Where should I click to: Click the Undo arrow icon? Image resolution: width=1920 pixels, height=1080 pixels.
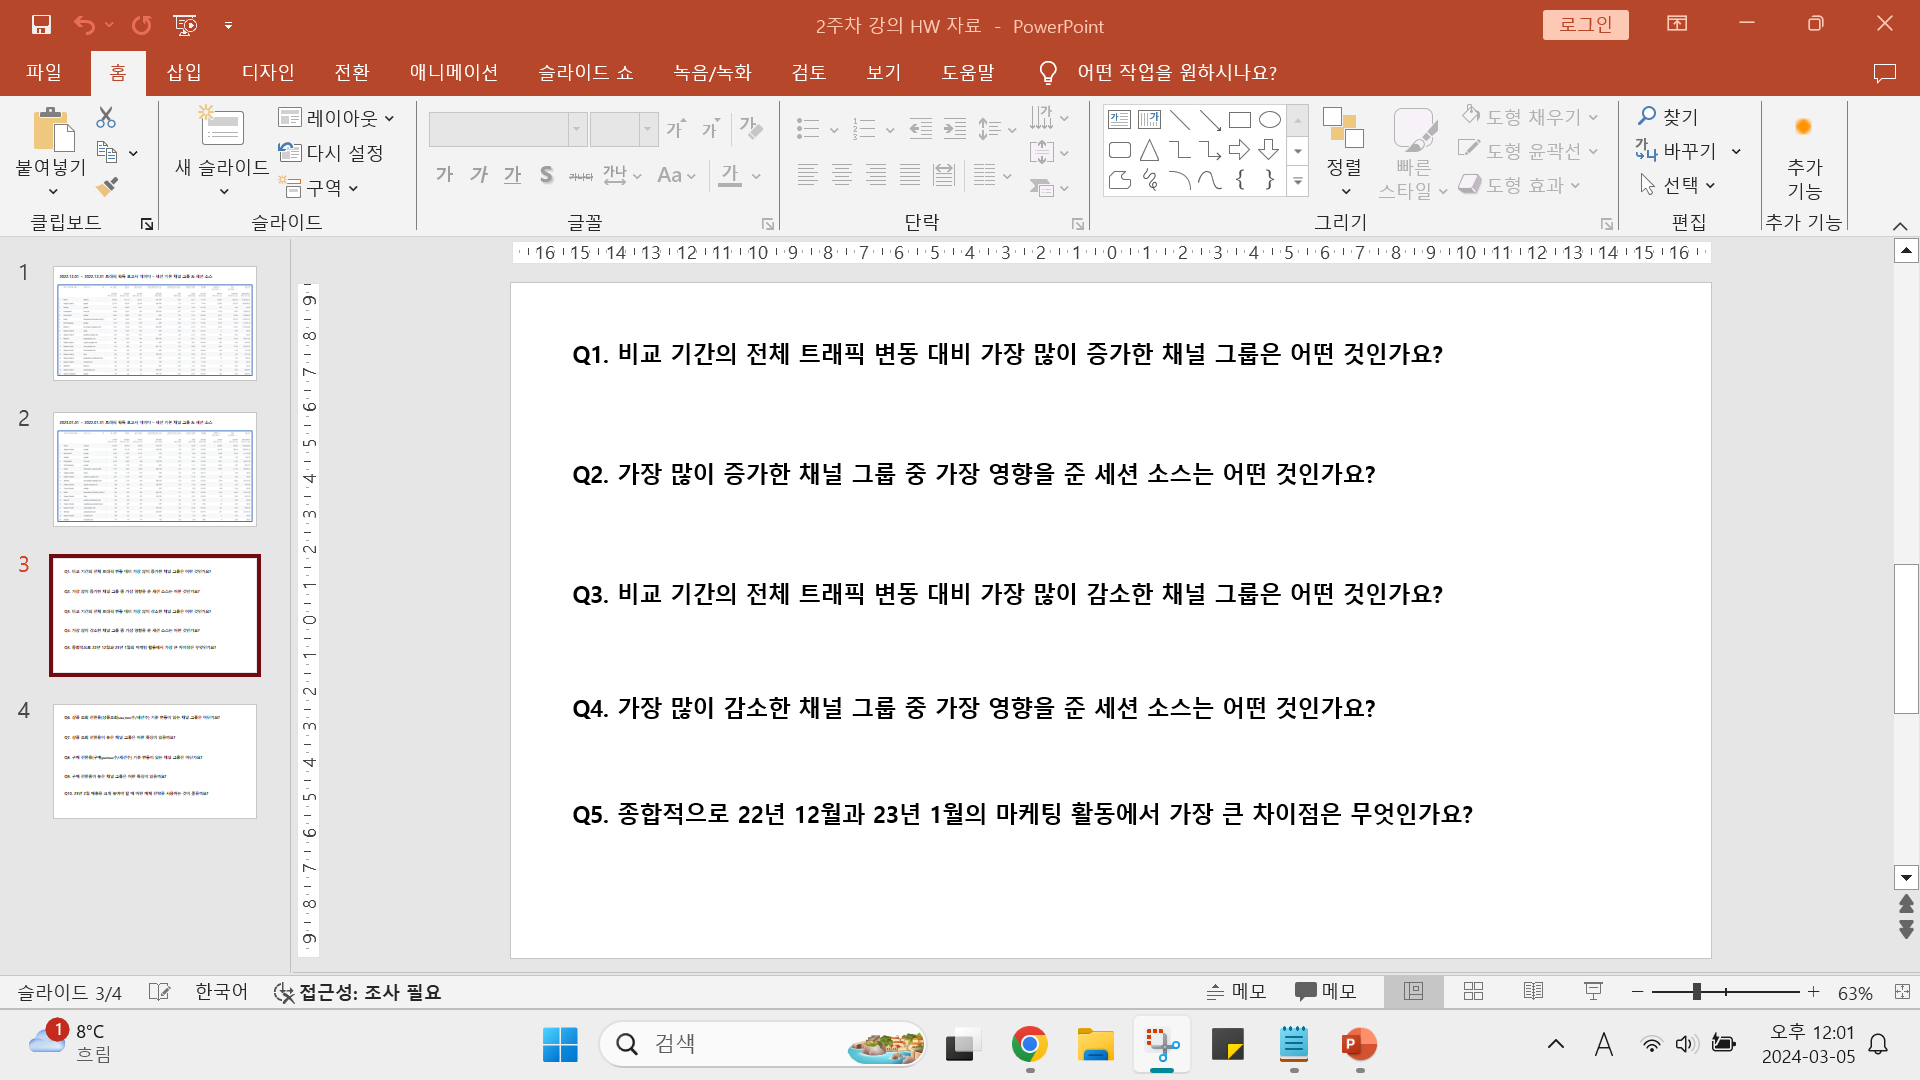[x=84, y=25]
